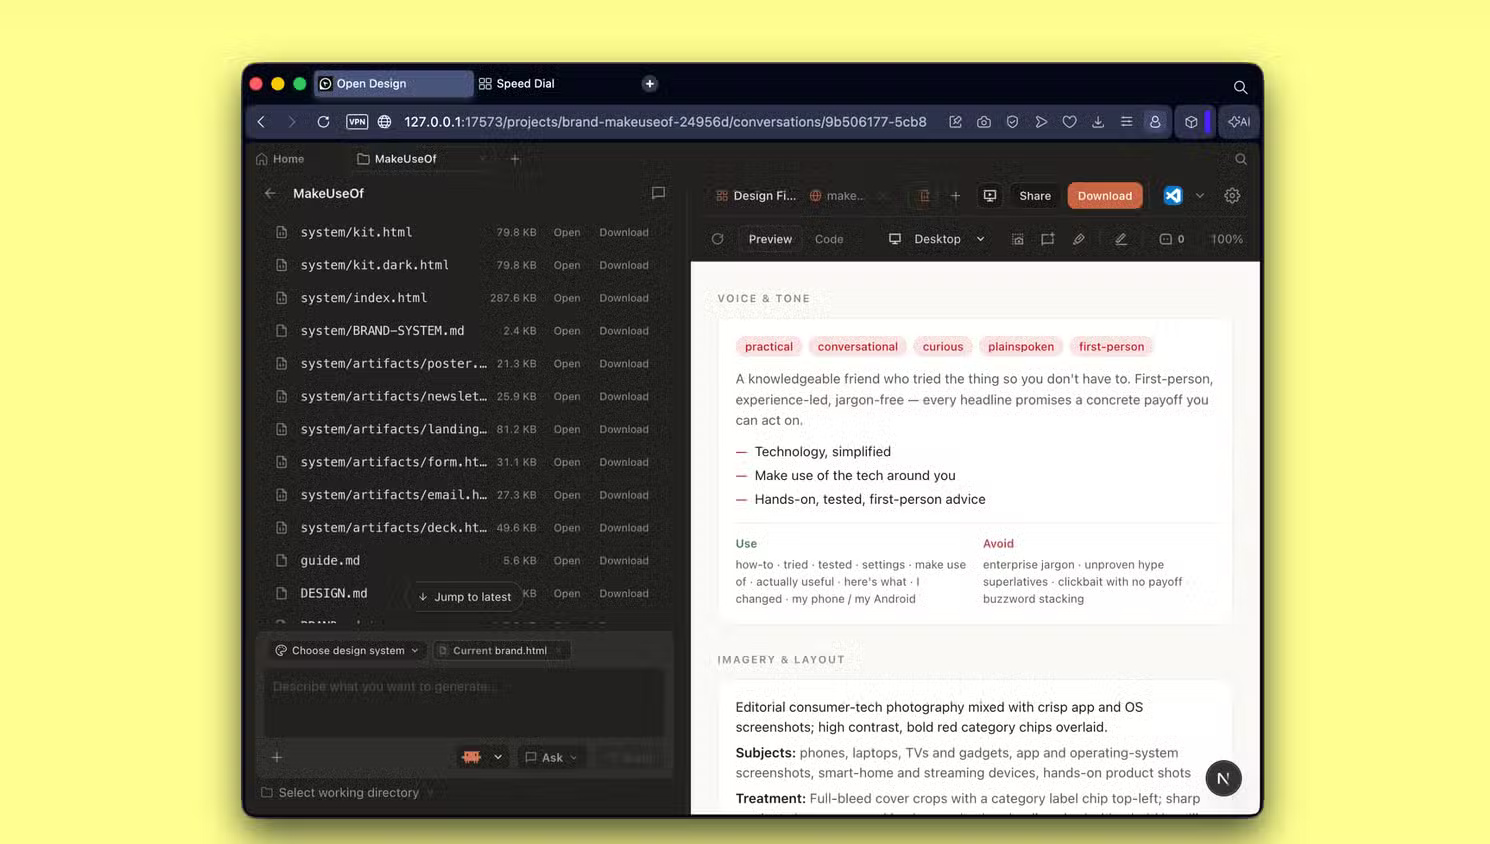Image resolution: width=1490 pixels, height=844 pixels.
Task: Click the orange Download button
Action: [x=1105, y=196]
